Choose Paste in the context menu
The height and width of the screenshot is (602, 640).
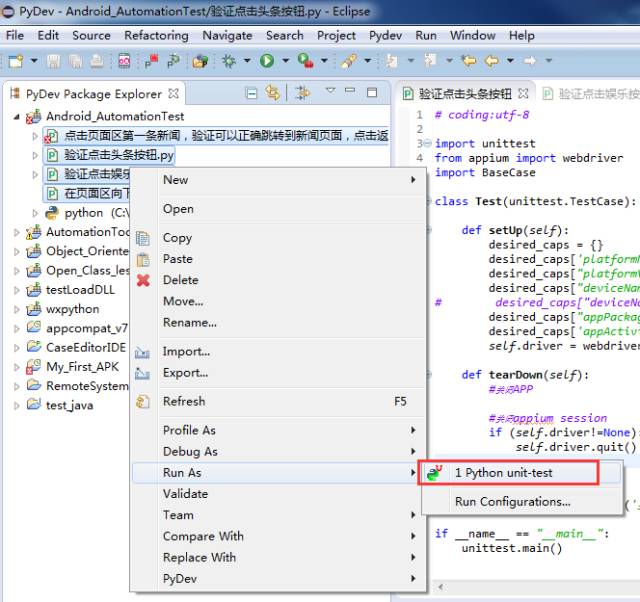point(279,259)
